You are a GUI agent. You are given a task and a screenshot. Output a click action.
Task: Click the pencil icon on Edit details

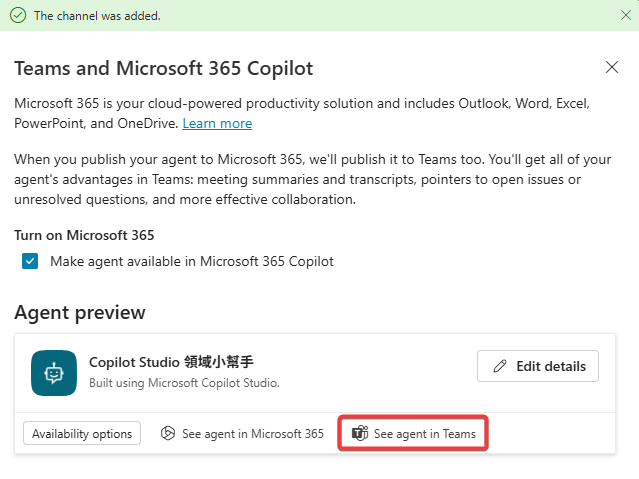(500, 366)
